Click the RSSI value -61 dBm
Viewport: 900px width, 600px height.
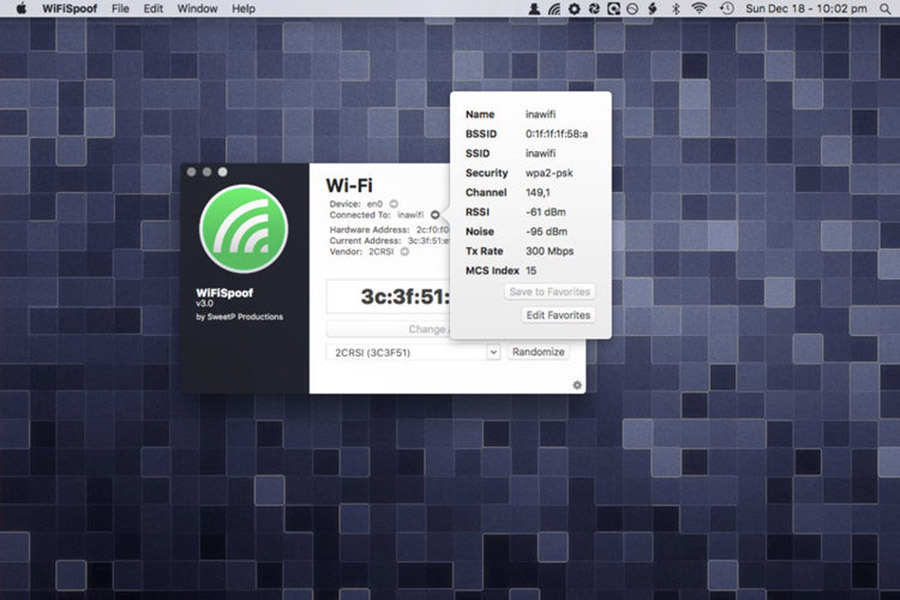[x=546, y=212]
